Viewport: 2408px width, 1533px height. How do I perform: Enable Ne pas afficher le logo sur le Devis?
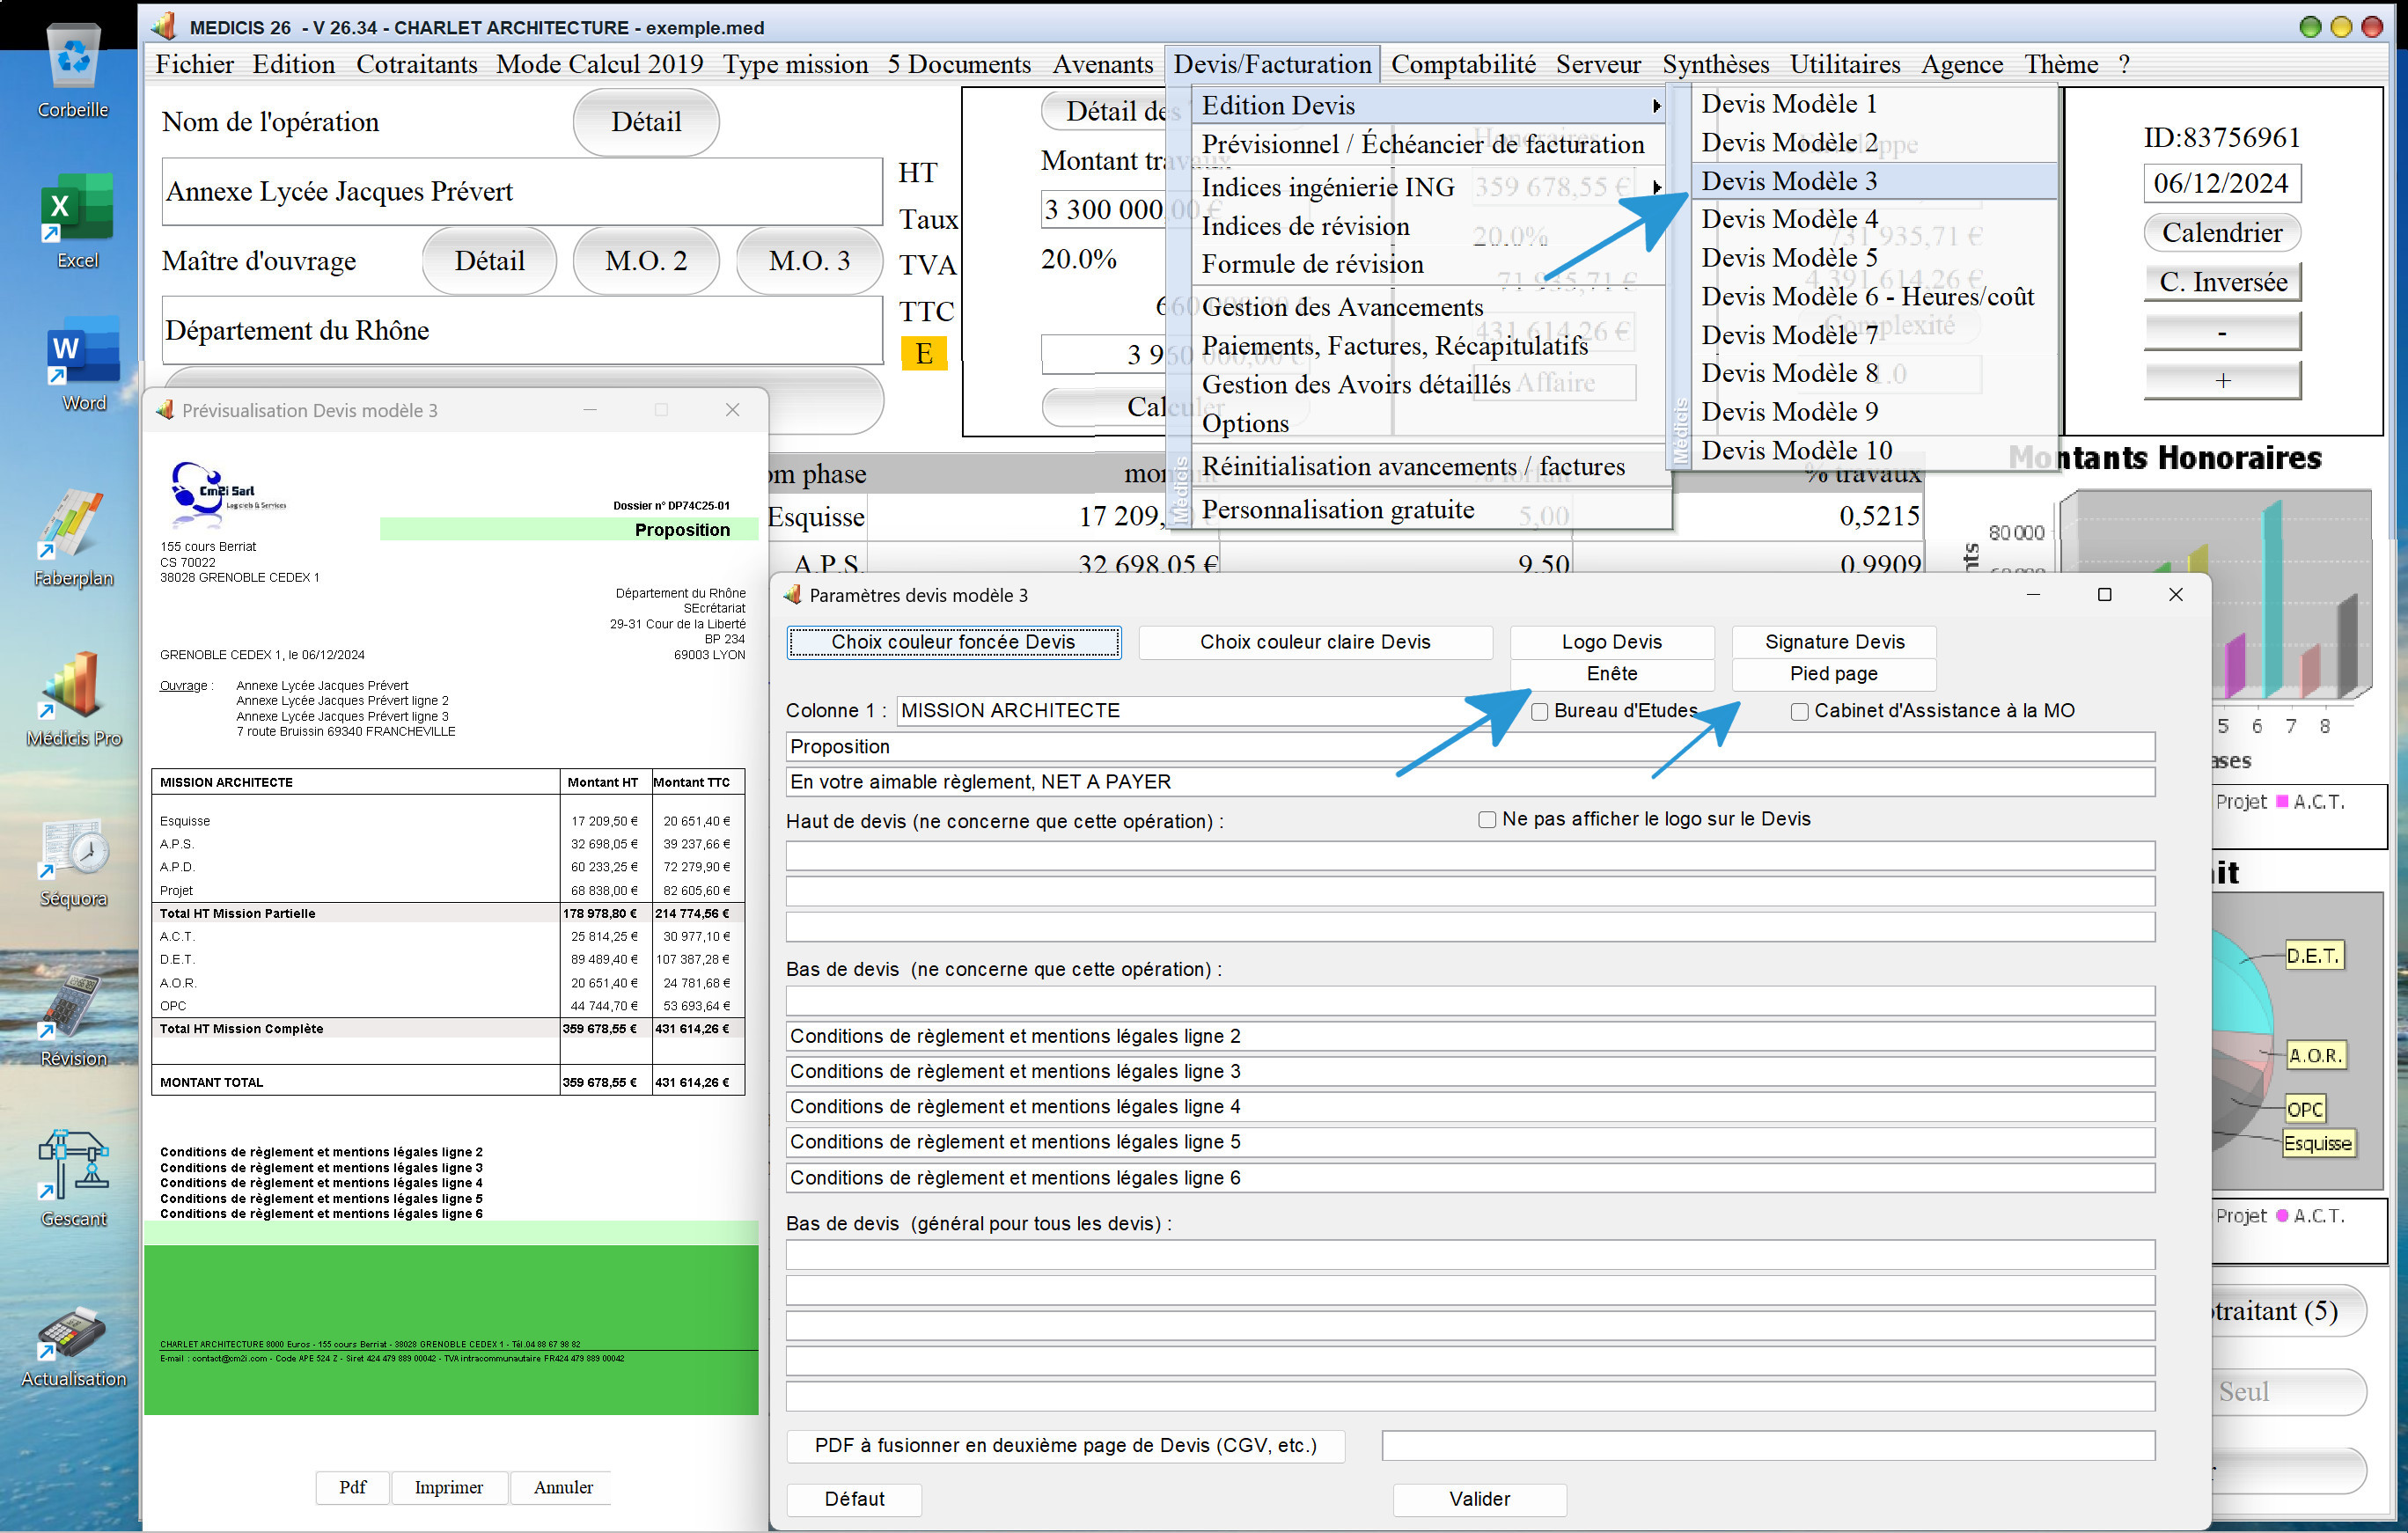(x=1487, y=820)
